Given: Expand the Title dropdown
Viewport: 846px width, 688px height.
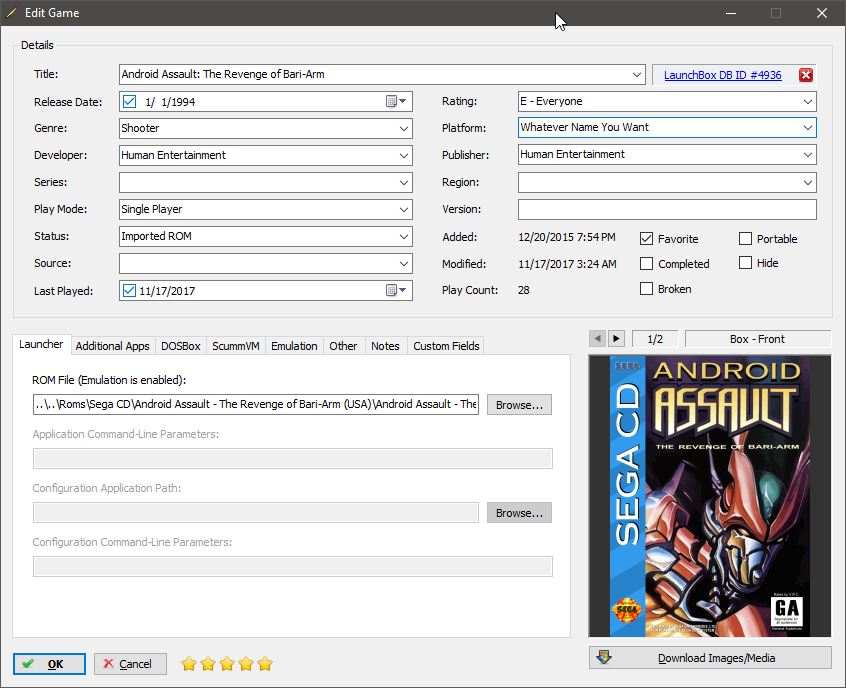Looking at the screenshot, I should (x=637, y=74).
